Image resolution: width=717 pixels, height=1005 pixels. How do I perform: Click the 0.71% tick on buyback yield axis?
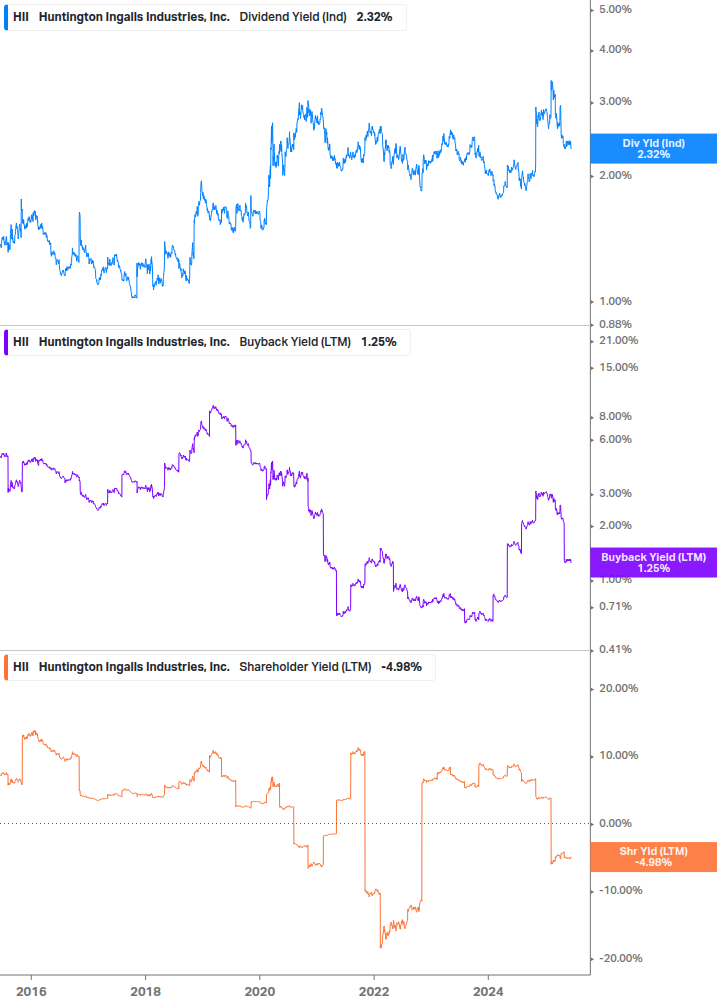[x=615, y=606]
